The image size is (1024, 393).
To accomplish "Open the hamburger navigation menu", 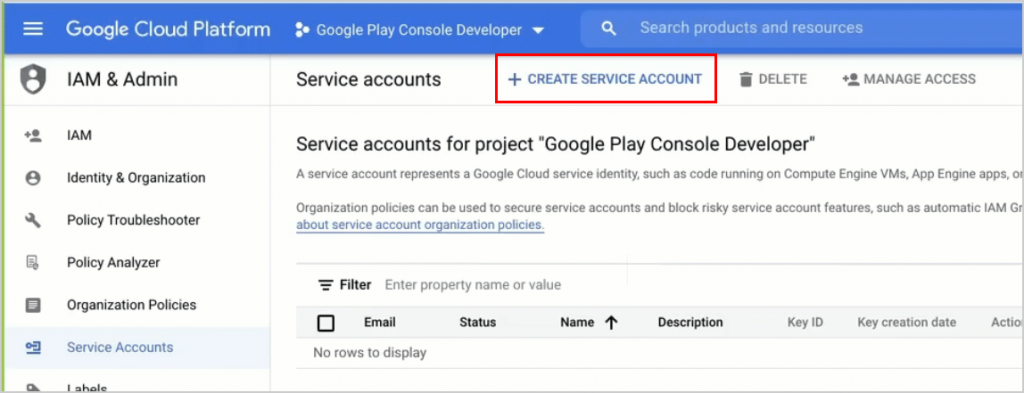I will pyautogui.click(x=33, y=29).
